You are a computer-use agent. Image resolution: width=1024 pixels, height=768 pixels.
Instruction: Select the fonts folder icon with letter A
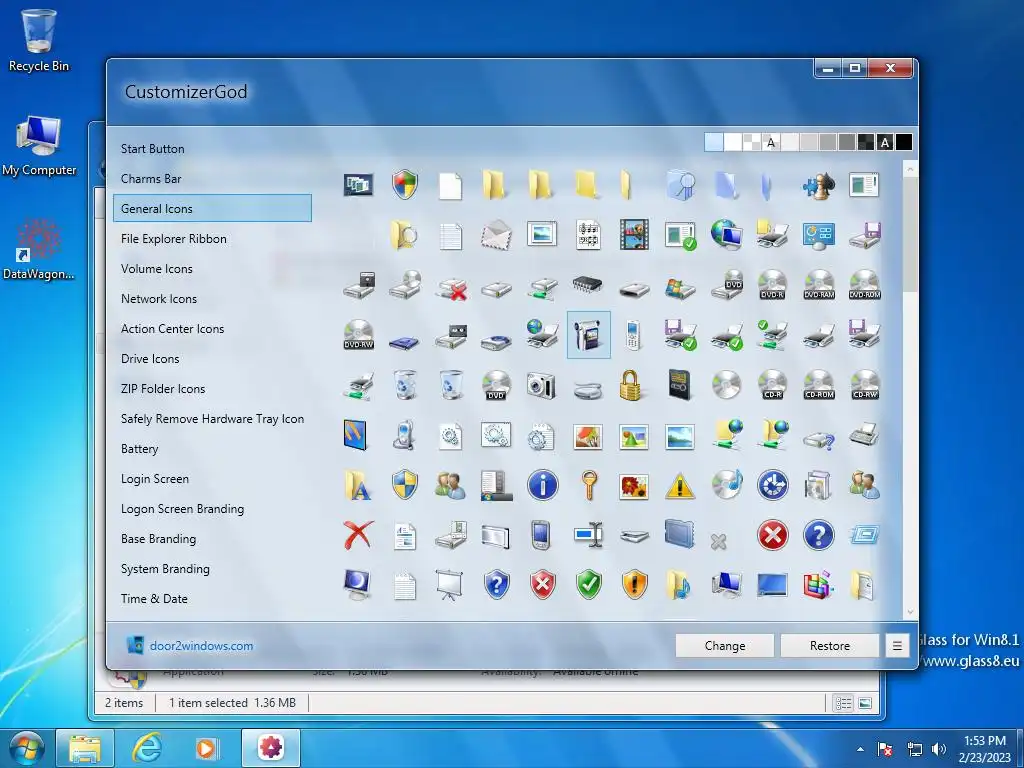[x=357, y=485]
